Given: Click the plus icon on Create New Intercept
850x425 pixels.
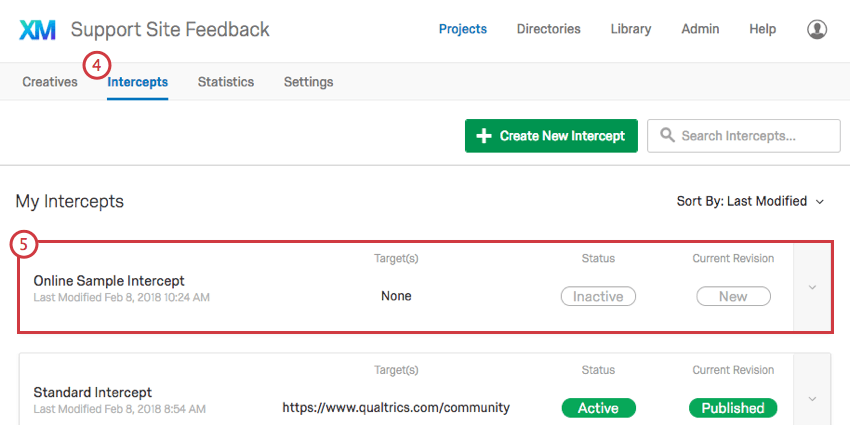Looking at the screenshot, I should 484,136.
